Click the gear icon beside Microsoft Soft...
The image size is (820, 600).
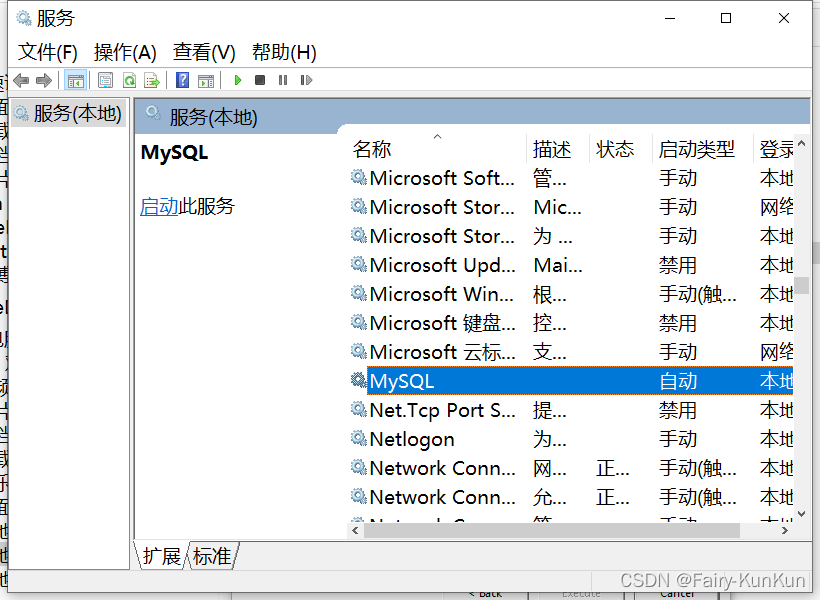coord(358,177)
